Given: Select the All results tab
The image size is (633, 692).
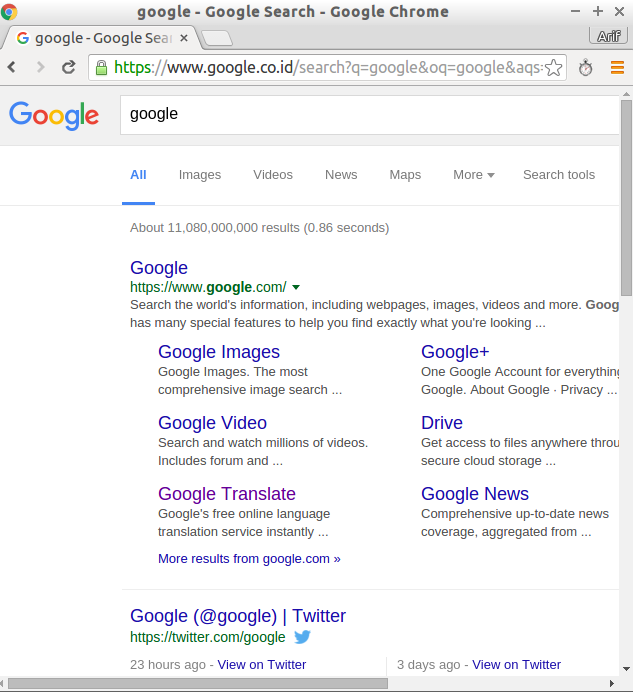Looking at the screenshot, I should pos(138,175).
